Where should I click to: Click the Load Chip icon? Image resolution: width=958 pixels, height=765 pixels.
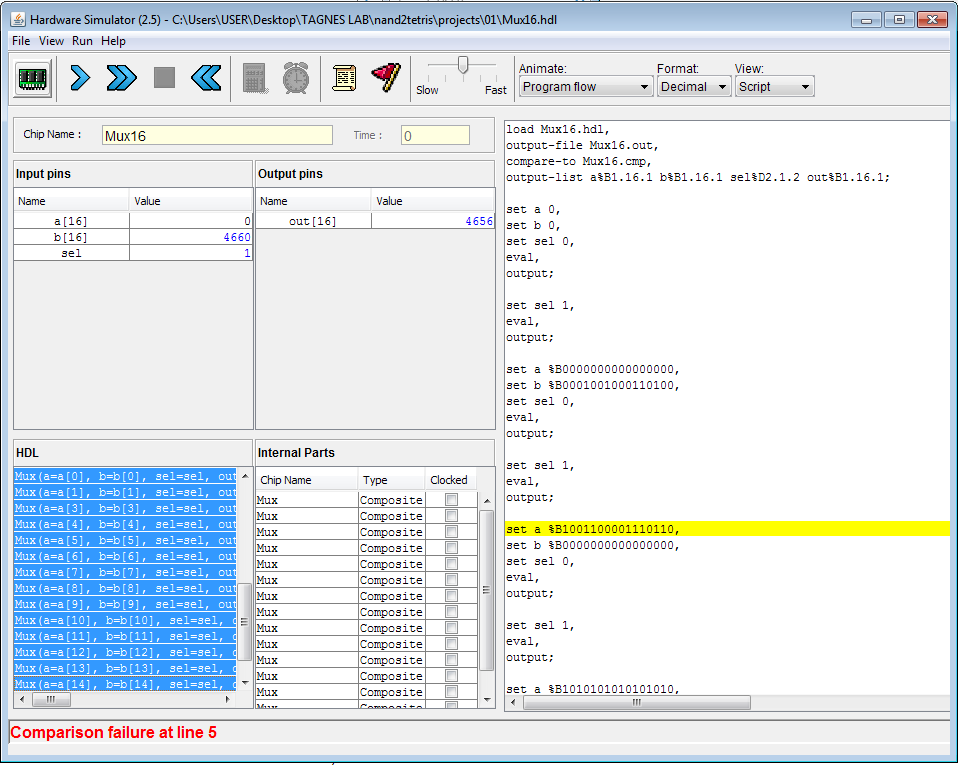pyautogui.click(x=33, y=77)
